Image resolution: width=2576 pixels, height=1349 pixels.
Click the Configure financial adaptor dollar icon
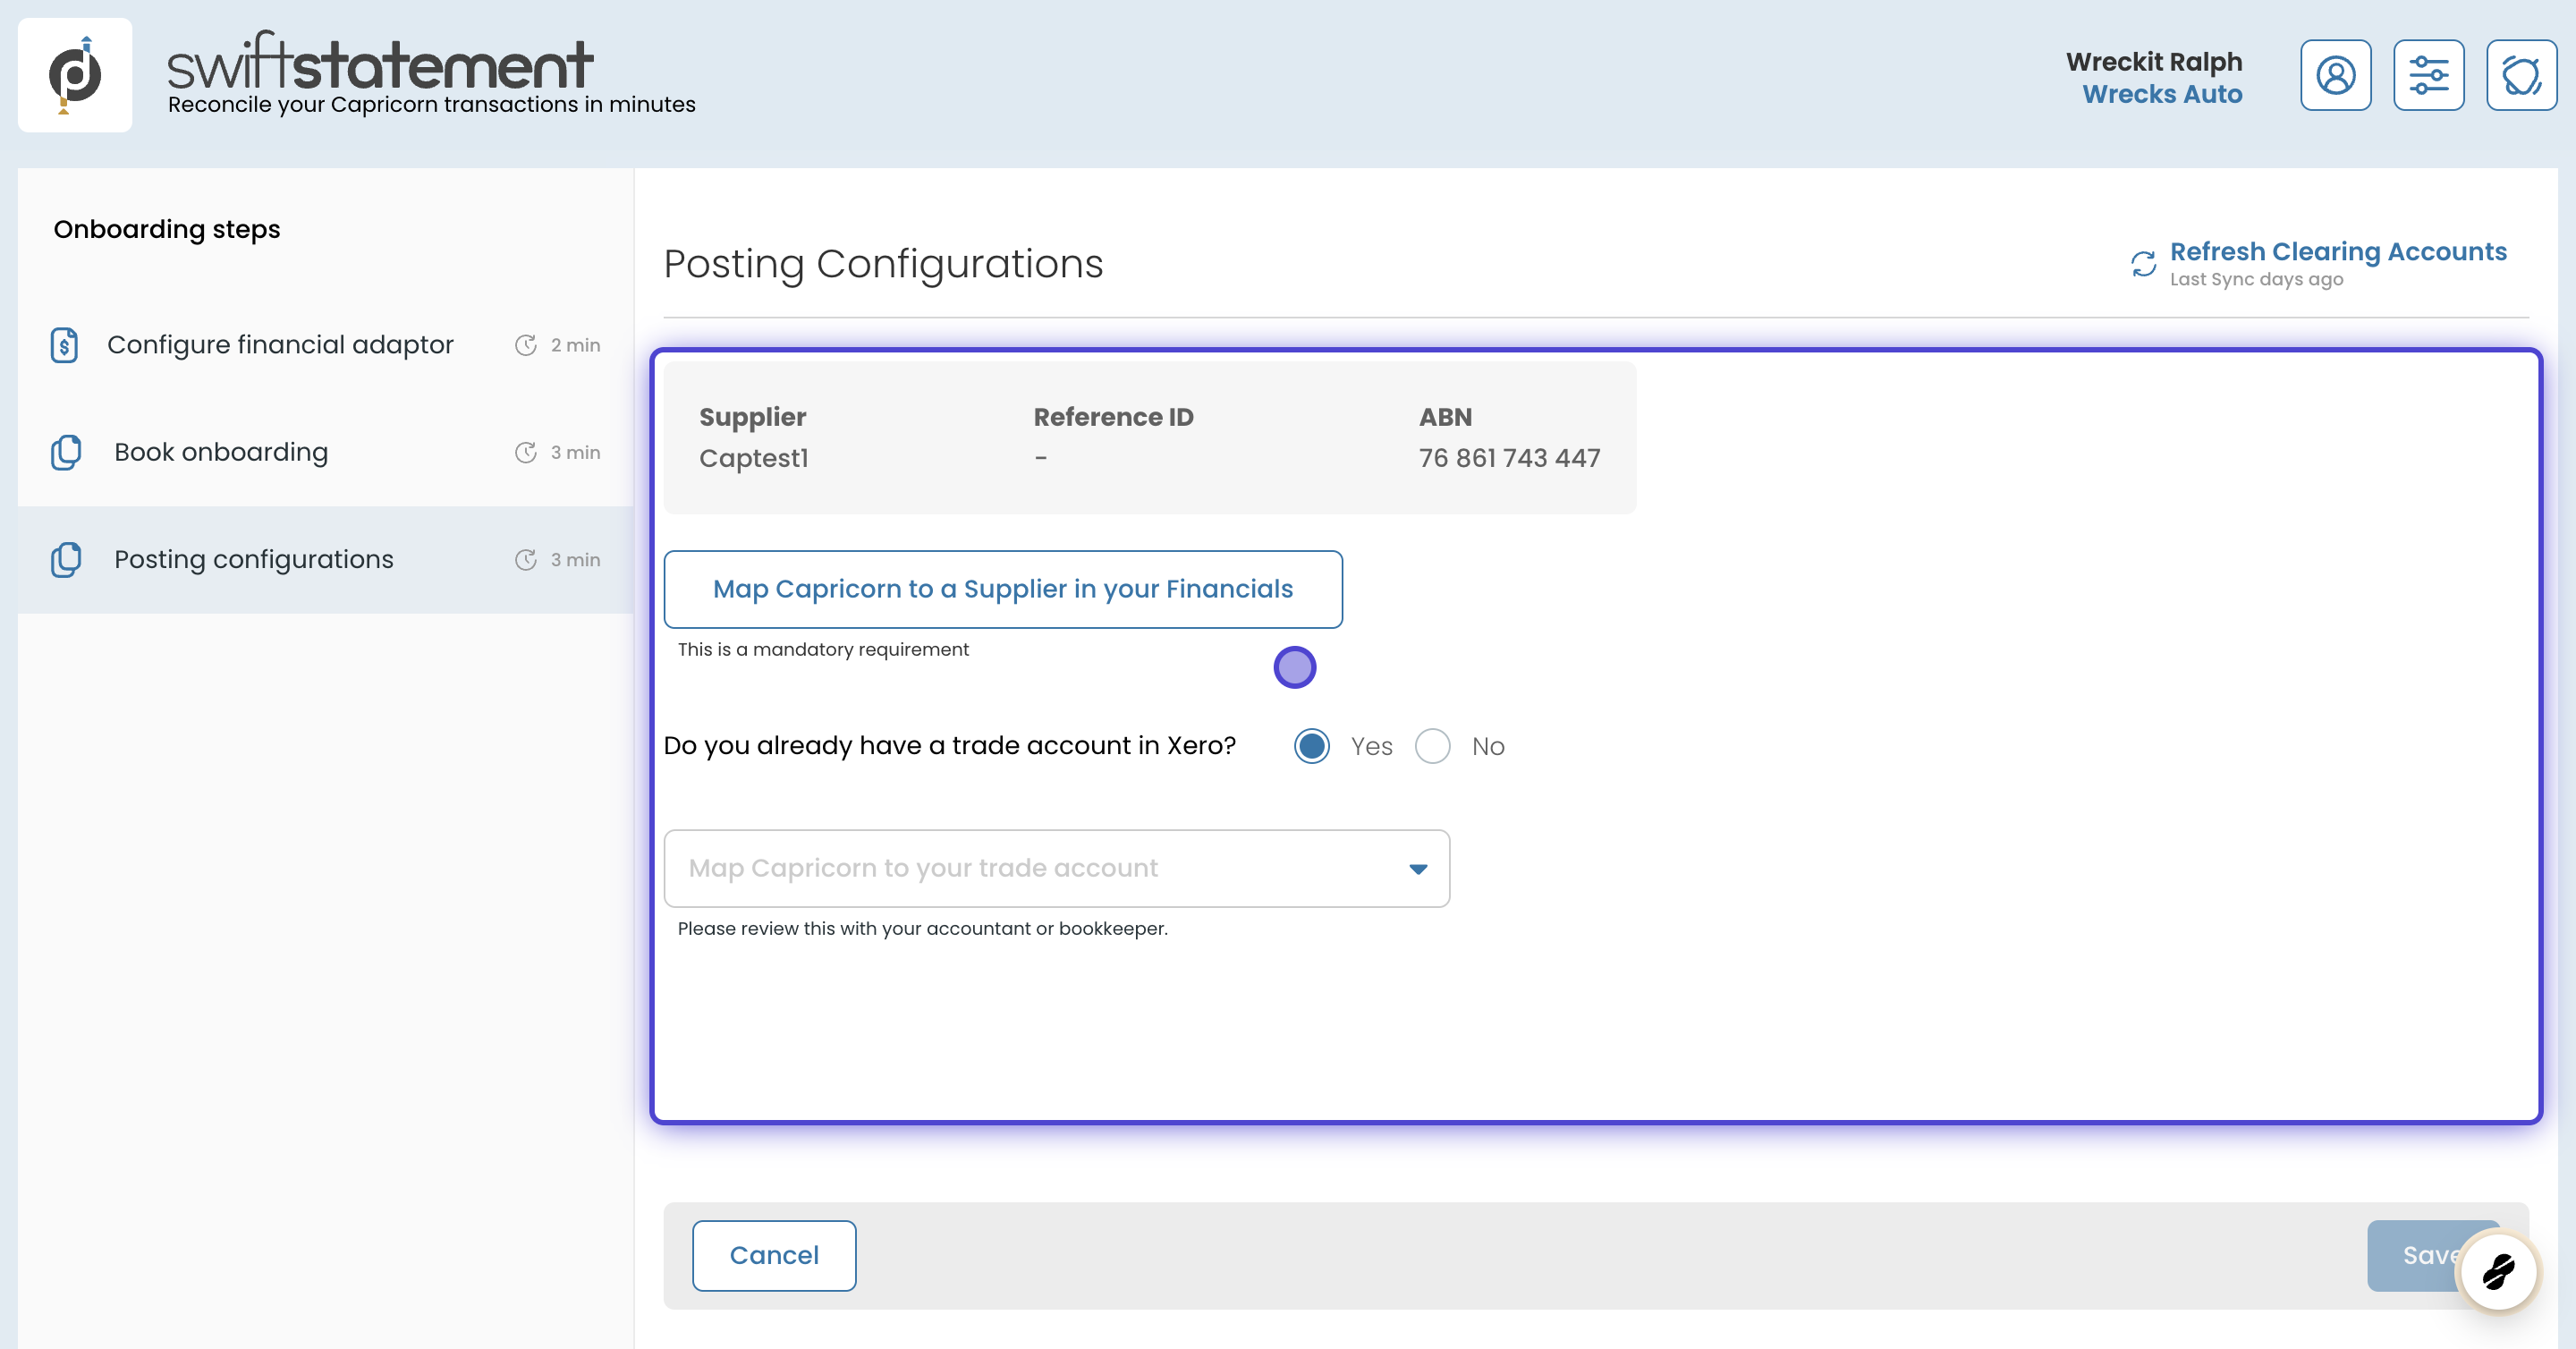click(x=65, y=345)
